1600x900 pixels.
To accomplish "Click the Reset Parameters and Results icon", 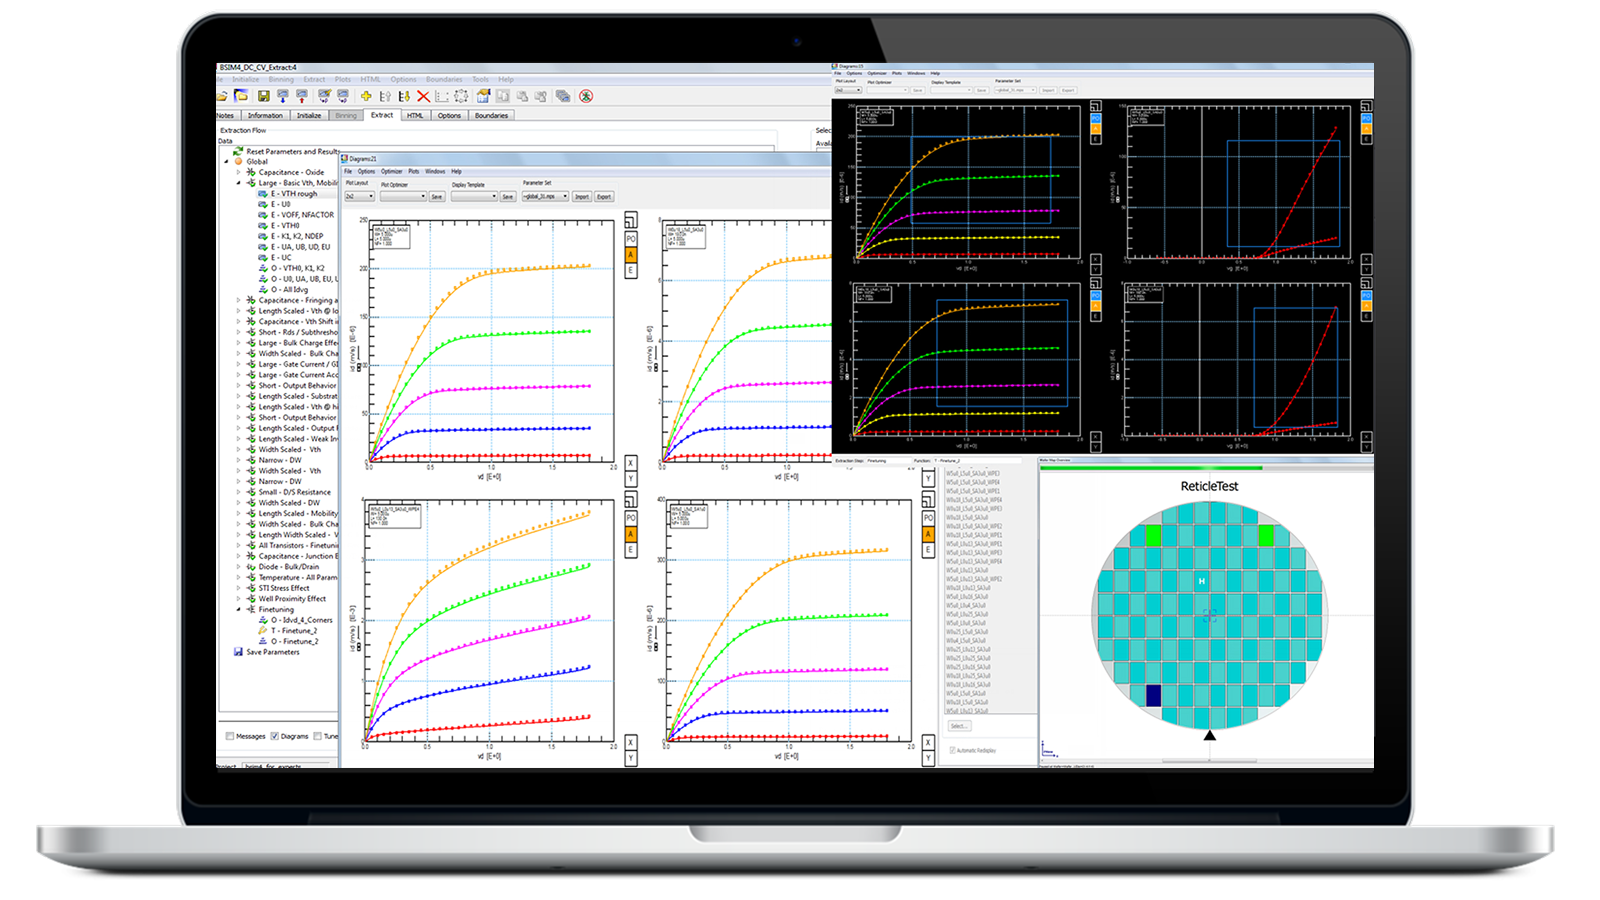I will (238, 152).
